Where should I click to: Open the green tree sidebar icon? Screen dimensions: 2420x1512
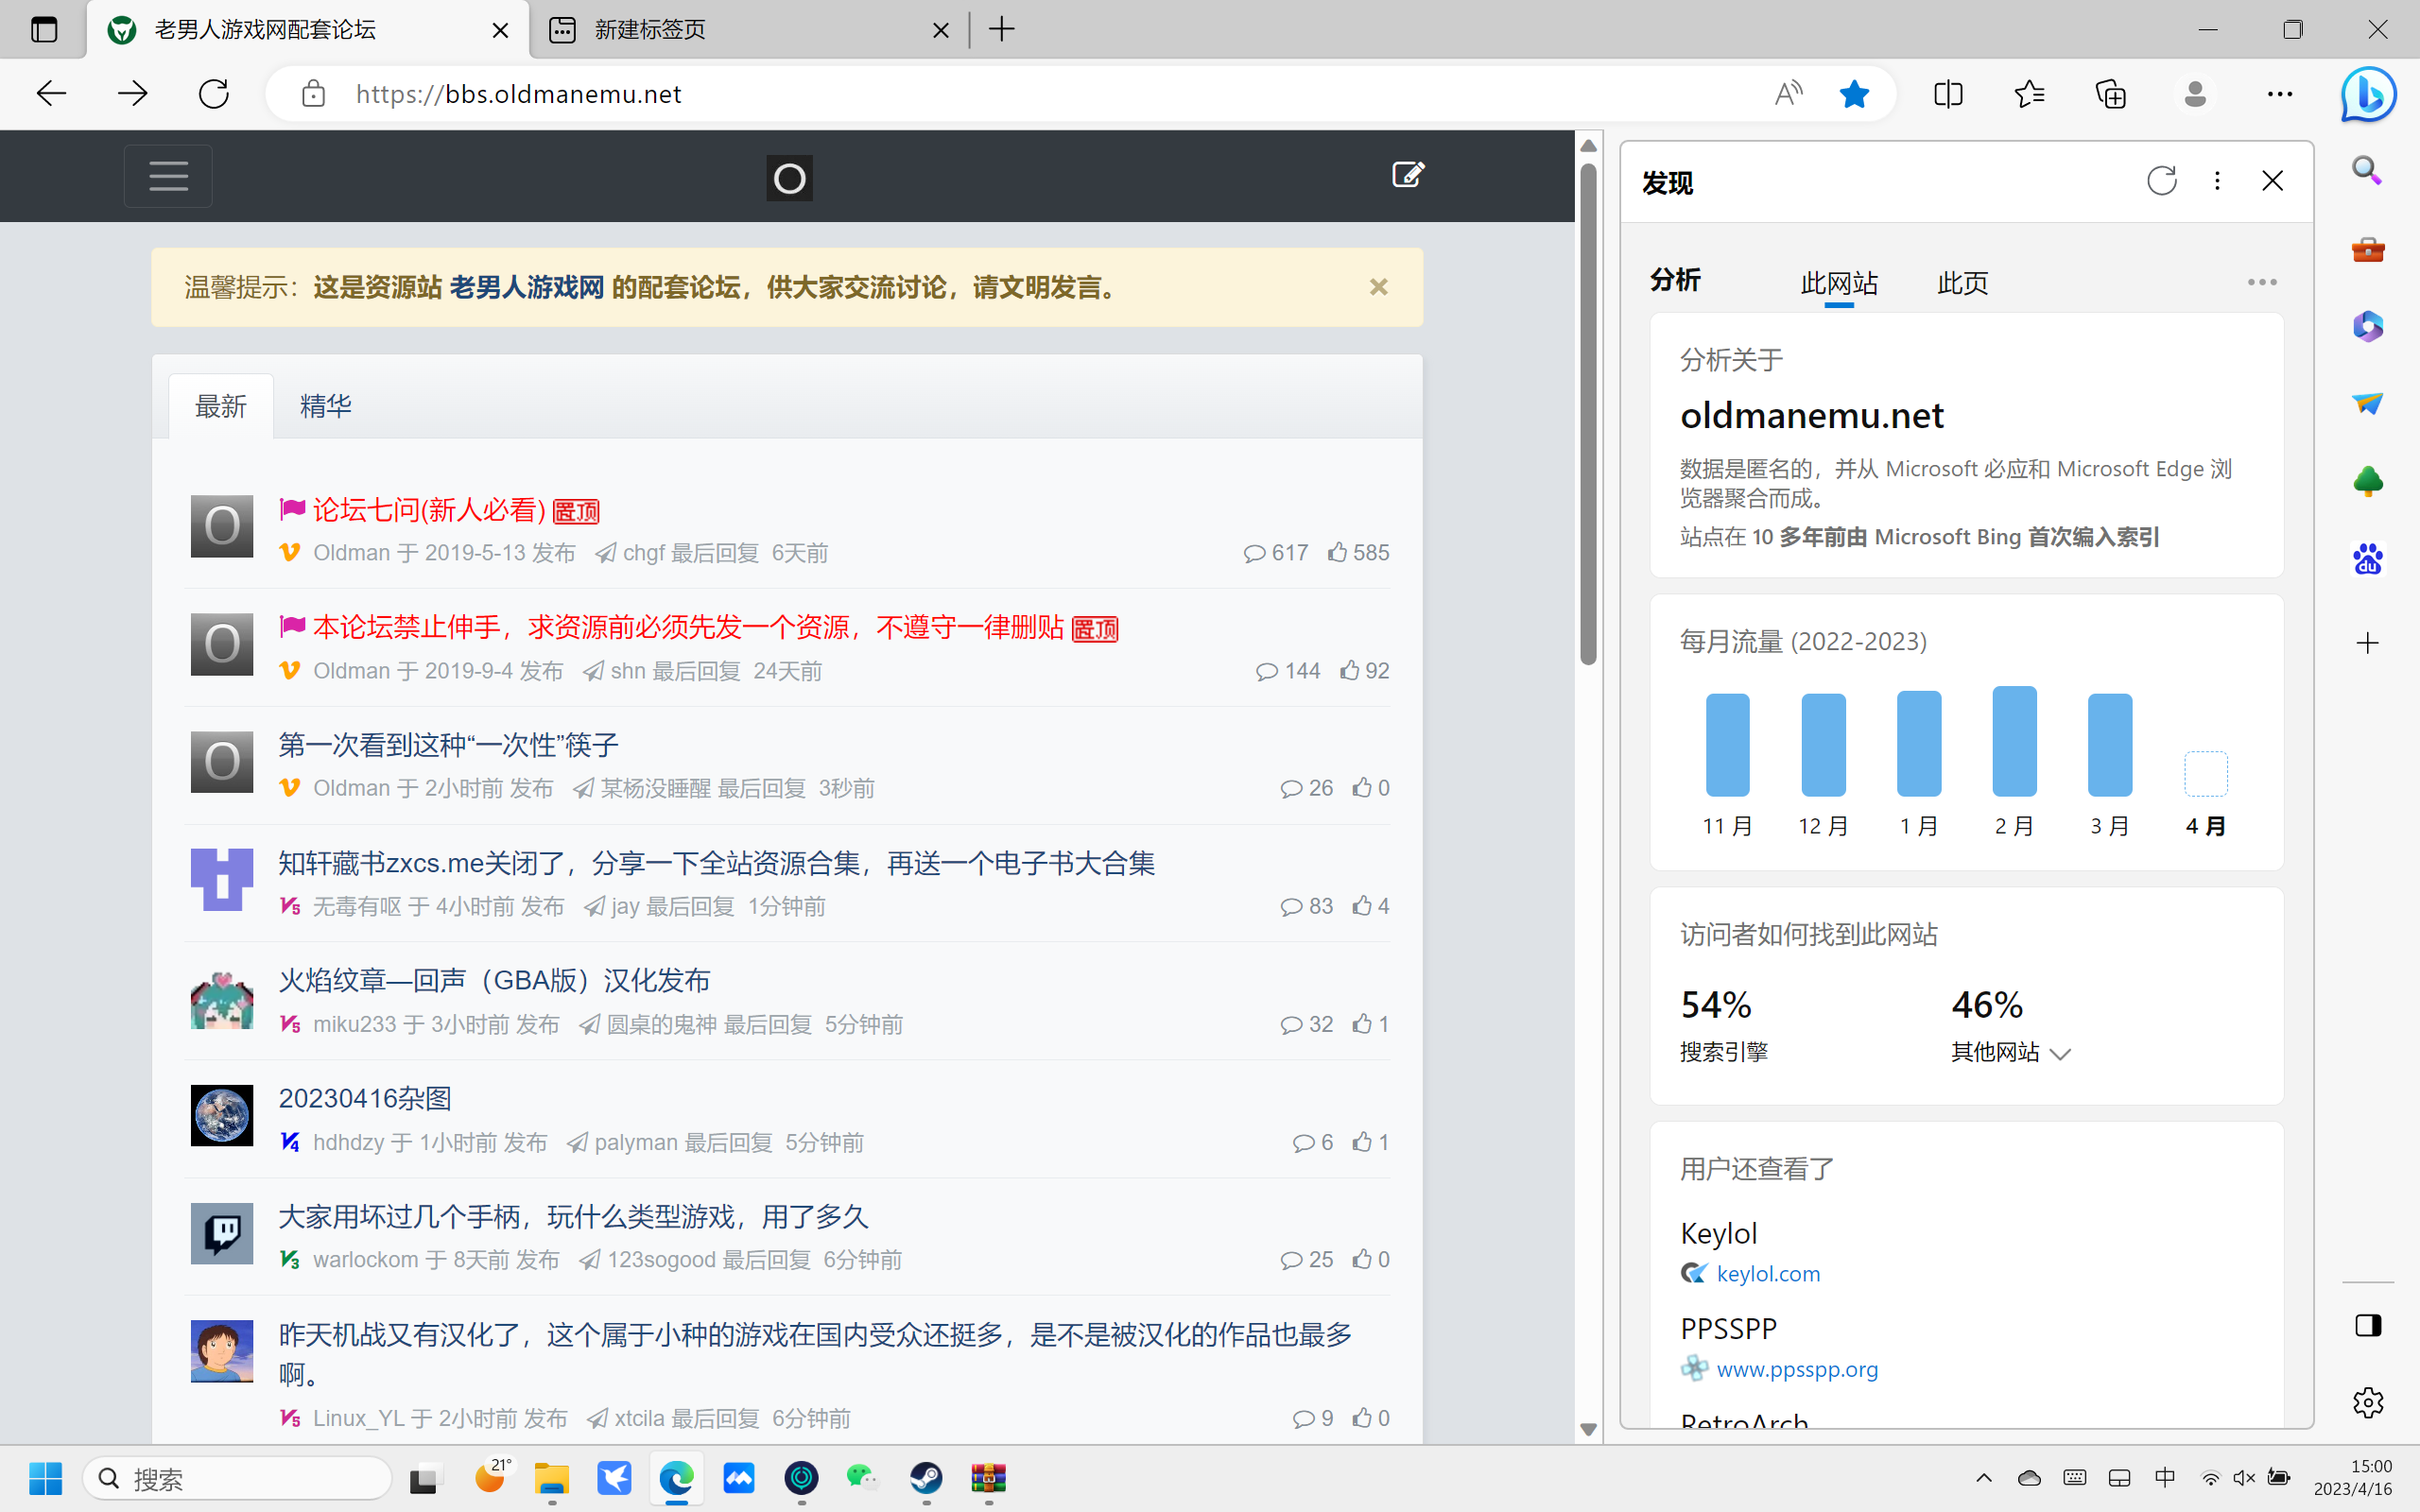(2367, 481)
